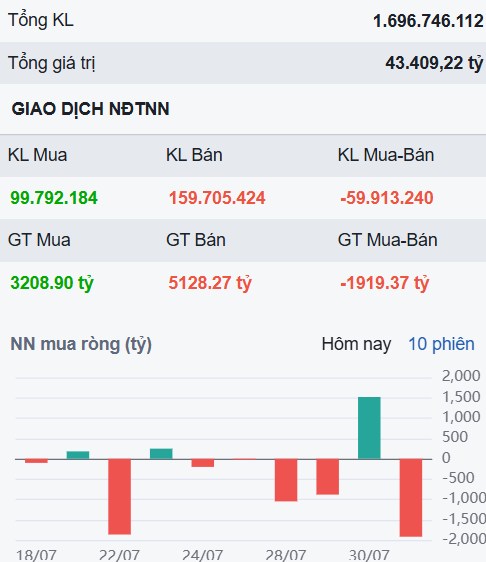This screenshot has height=562, width=486.
Task: Click the small red bar for 24/07
Action: pos(203,463)
